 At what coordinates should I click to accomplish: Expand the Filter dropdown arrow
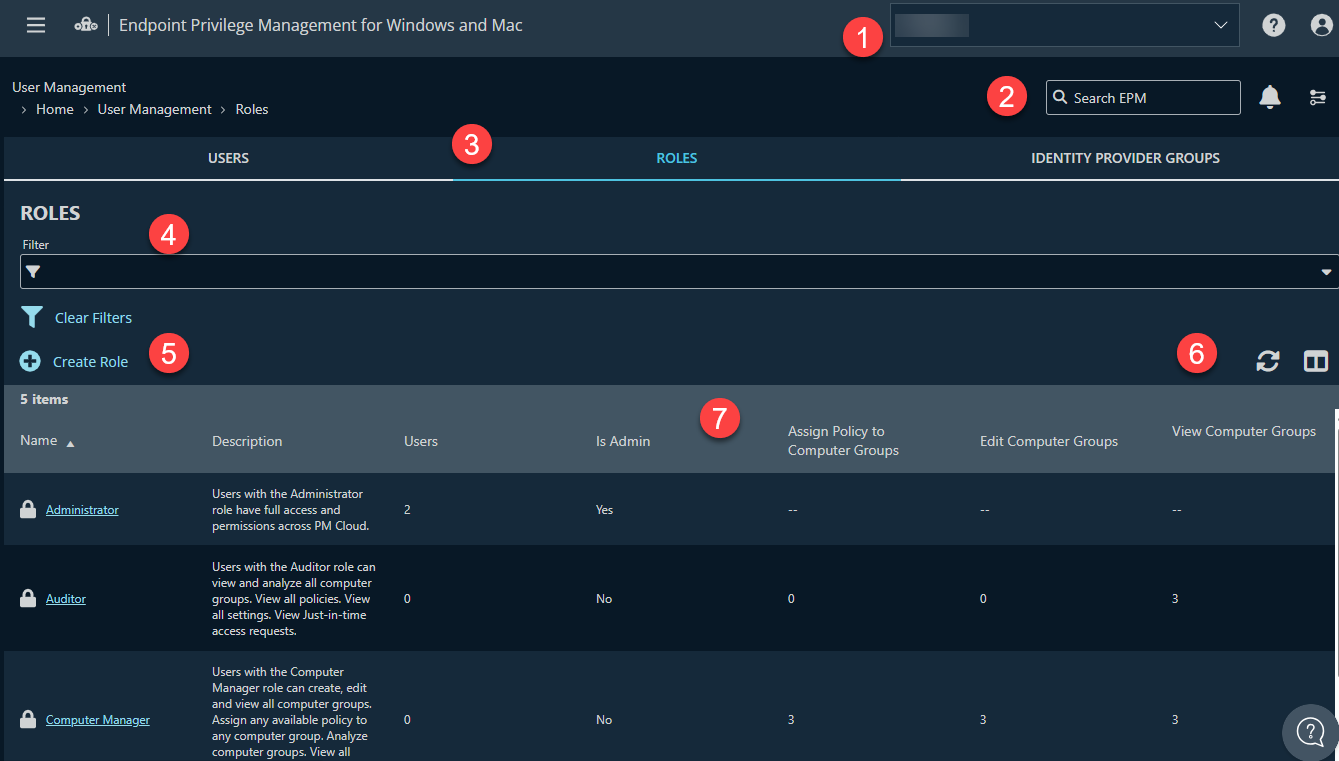pyautogui.click(x=1326, y=271)
